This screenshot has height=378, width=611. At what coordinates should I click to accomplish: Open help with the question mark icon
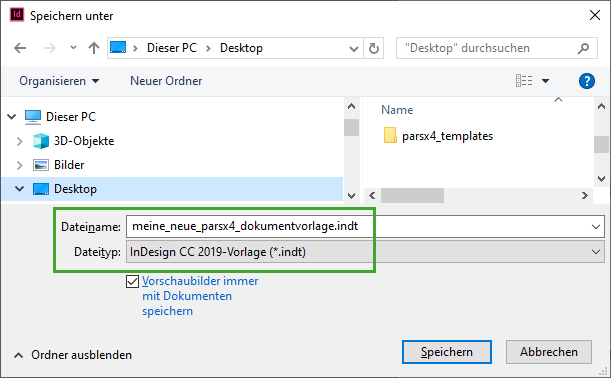pyautogui.click(x=586, y=81)
